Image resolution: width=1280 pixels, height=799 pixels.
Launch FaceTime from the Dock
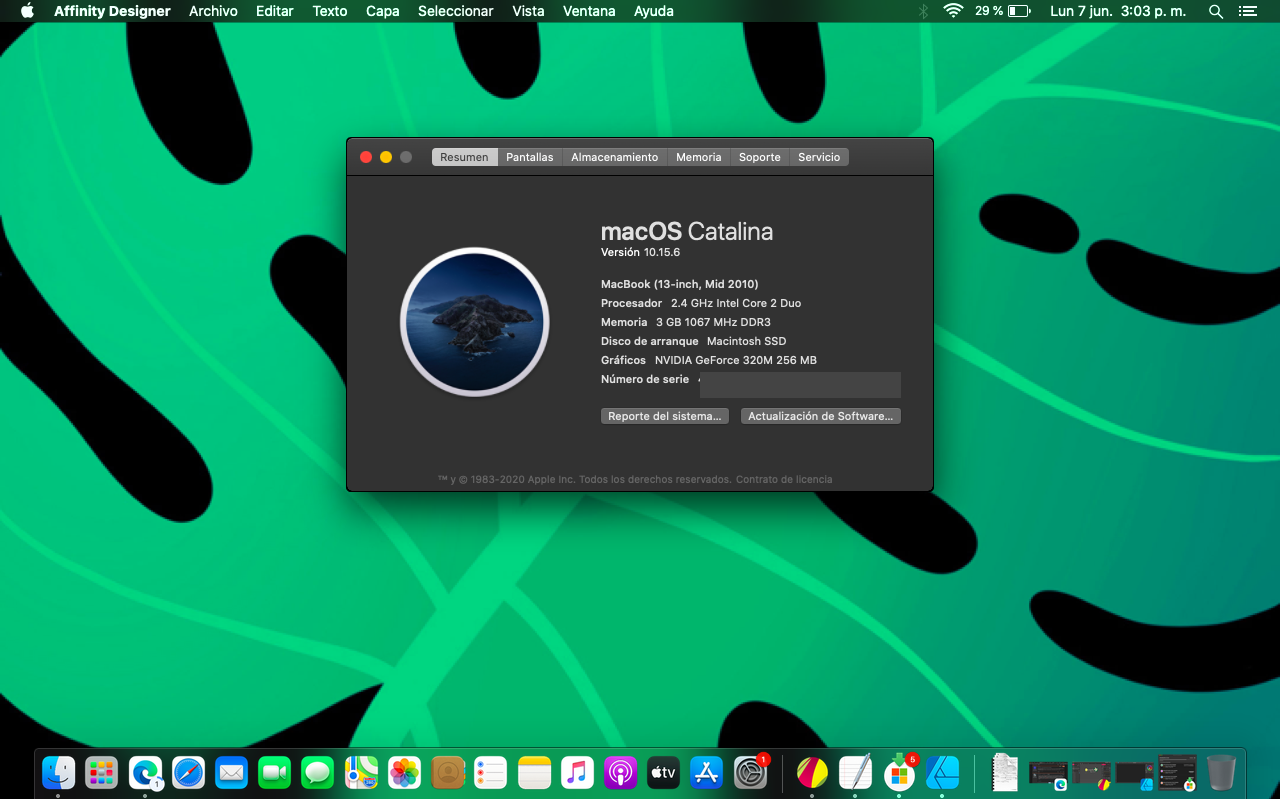[x=274, y=772]
